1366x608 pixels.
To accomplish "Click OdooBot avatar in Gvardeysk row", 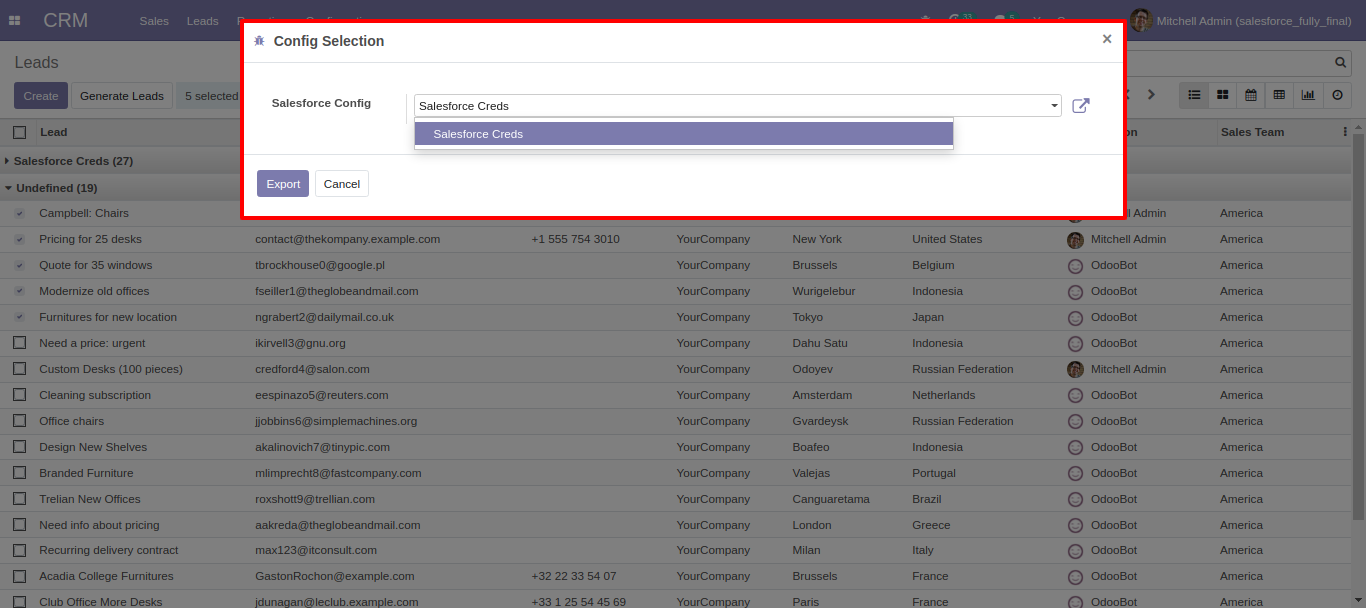I will coord(1076,422).
